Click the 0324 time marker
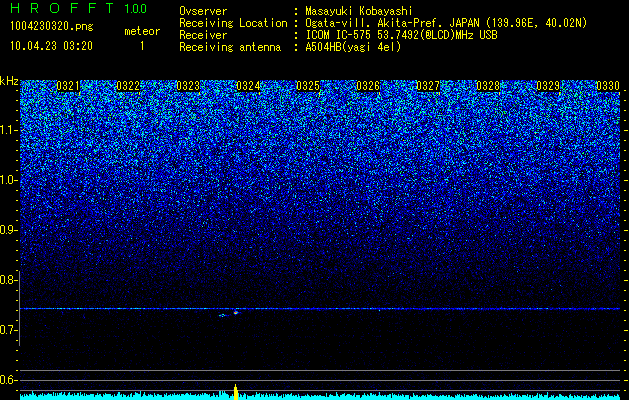Screen dimensions: 629x400 pos(248,86)
